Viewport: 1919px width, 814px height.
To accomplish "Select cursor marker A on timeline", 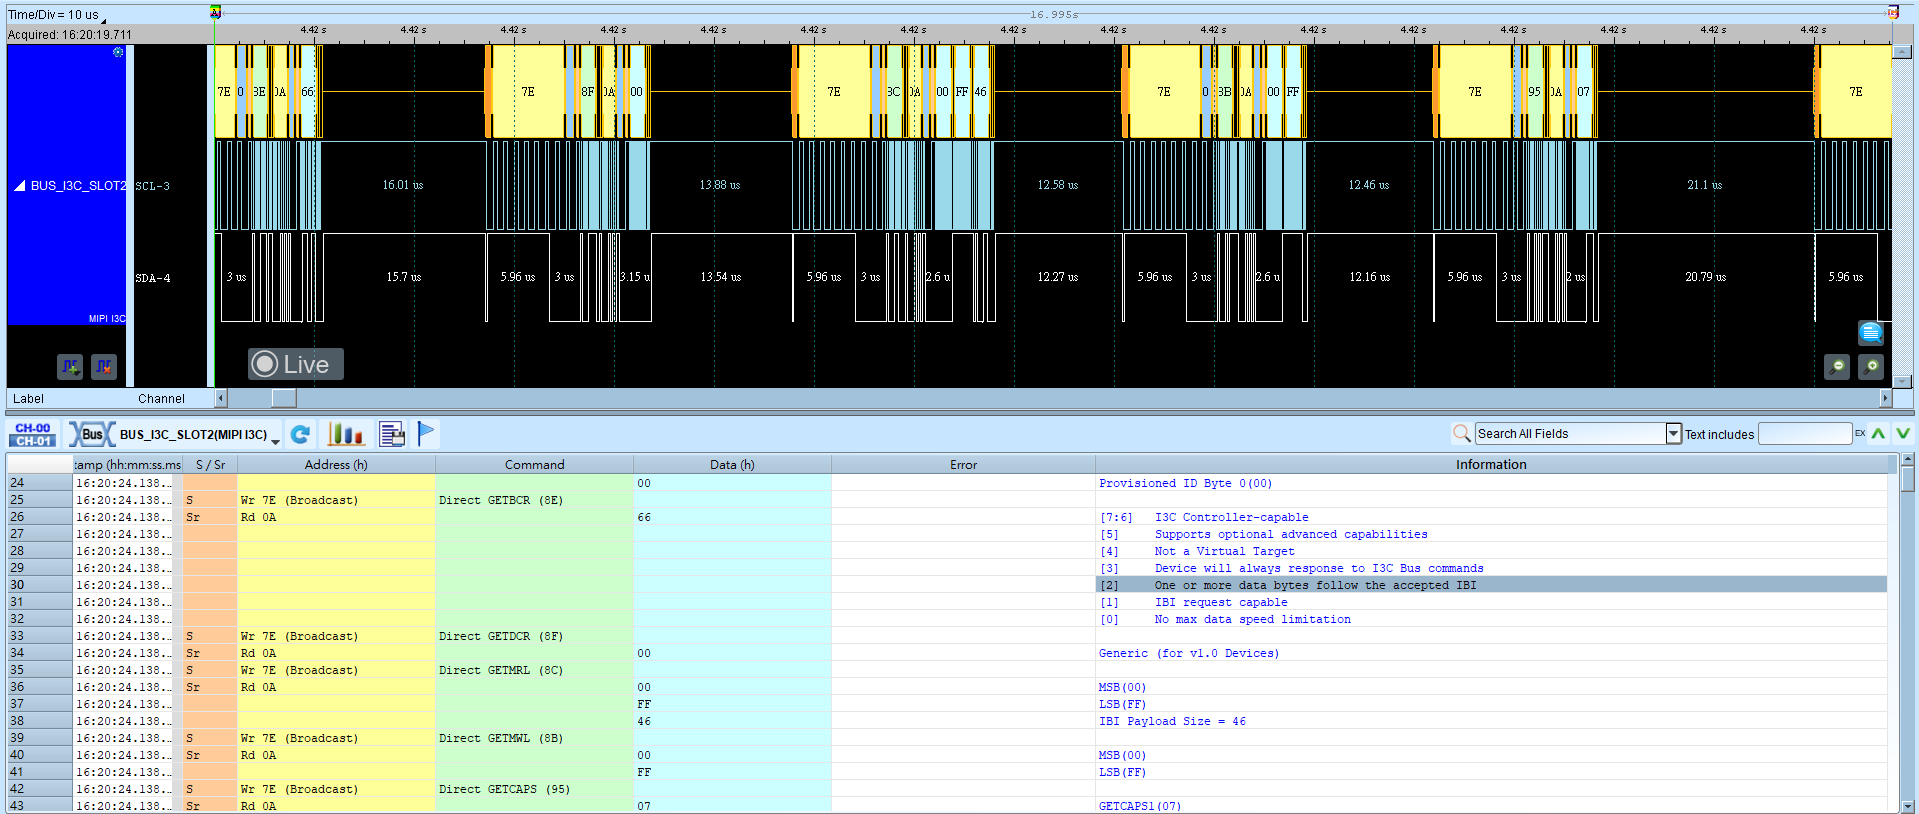I will 215,12.
